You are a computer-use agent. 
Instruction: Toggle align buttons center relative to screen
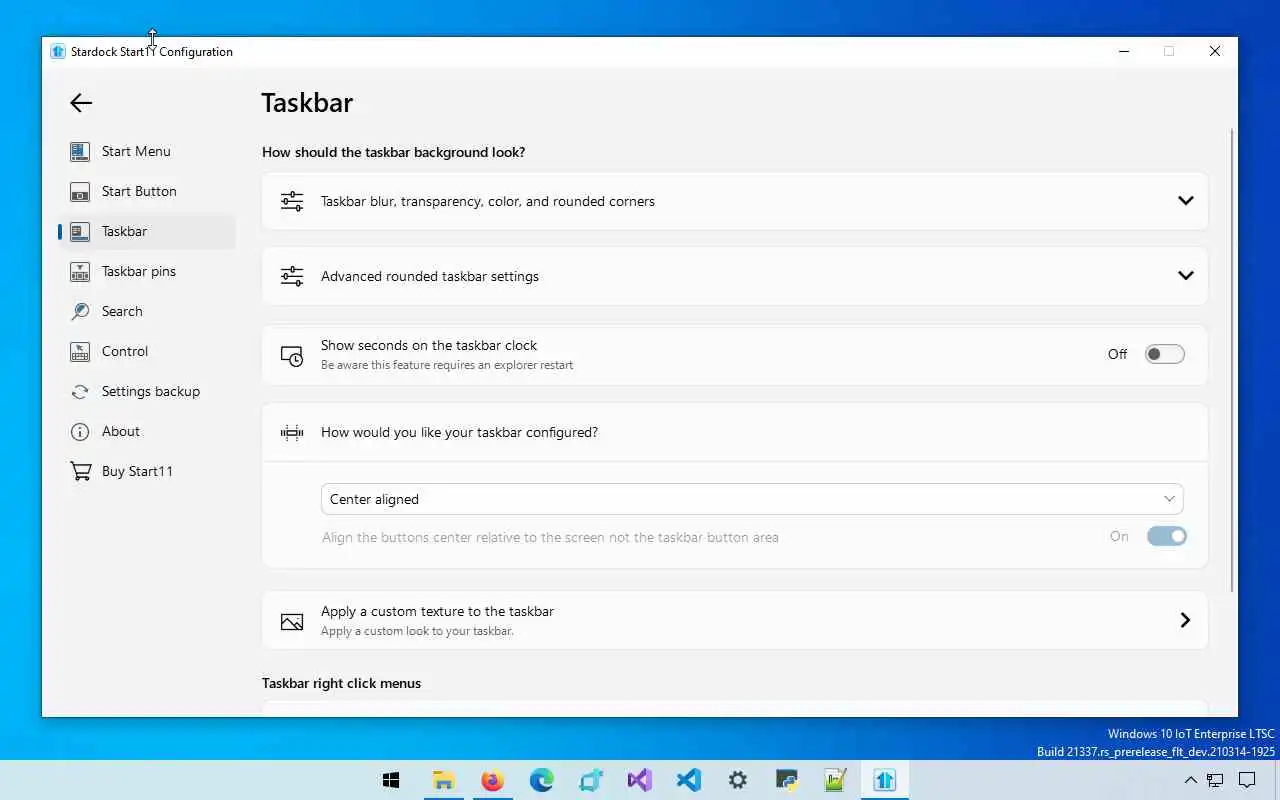[x=1166, y=536]
